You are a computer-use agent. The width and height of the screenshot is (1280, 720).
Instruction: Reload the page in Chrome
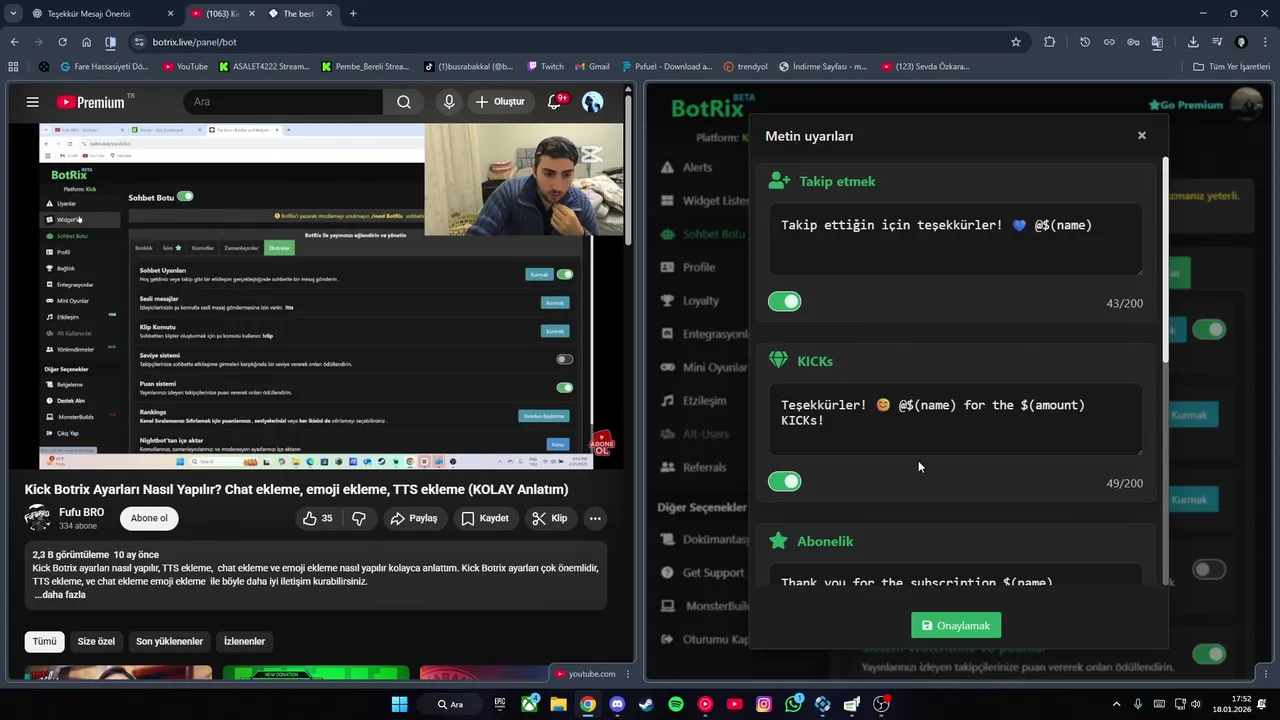pos(62,42)
